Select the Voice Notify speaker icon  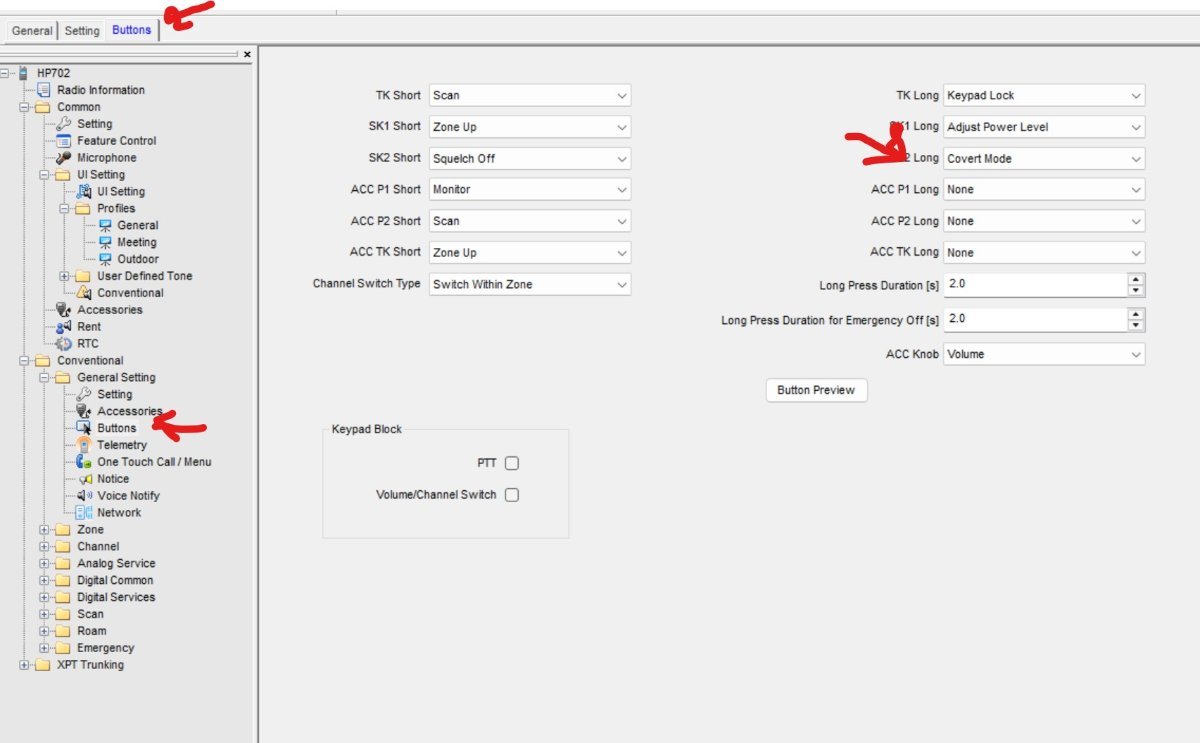point(84,496)
